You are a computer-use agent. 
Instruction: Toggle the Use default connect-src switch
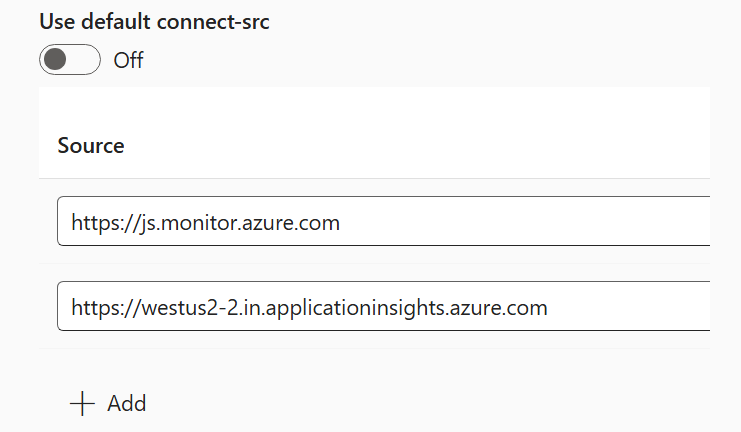[x=70, y=60]
